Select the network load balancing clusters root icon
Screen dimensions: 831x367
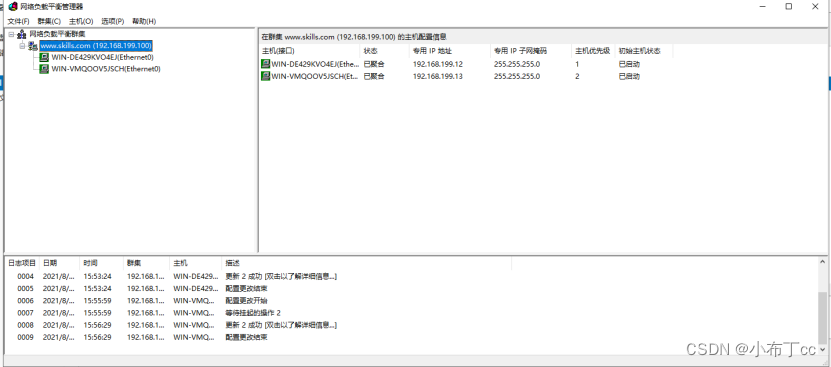point(21,34)
